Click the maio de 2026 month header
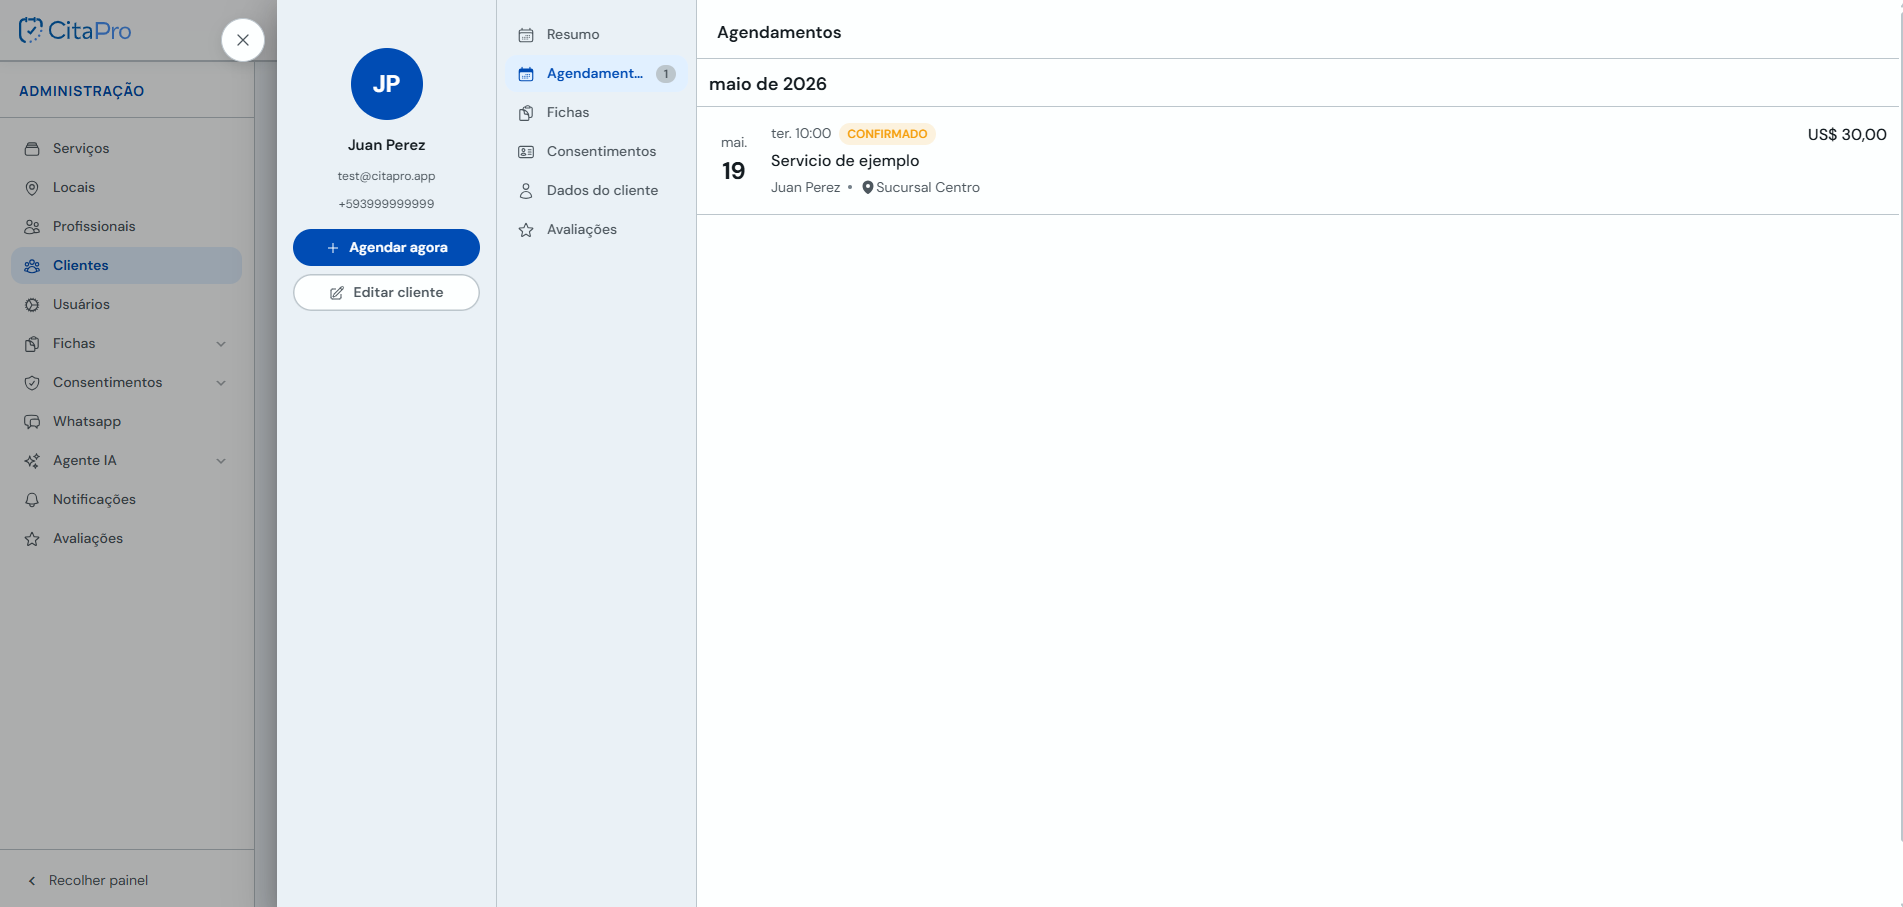This screenshot has height=907, width=1903. coord(768,84)
